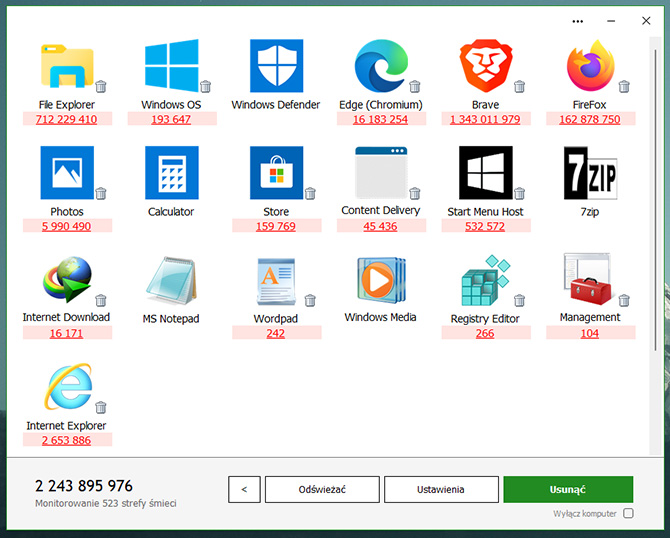Click the trash bin beside Registry Editor
670x538 pixels.
pyautogui.click(x=520, y=300)
